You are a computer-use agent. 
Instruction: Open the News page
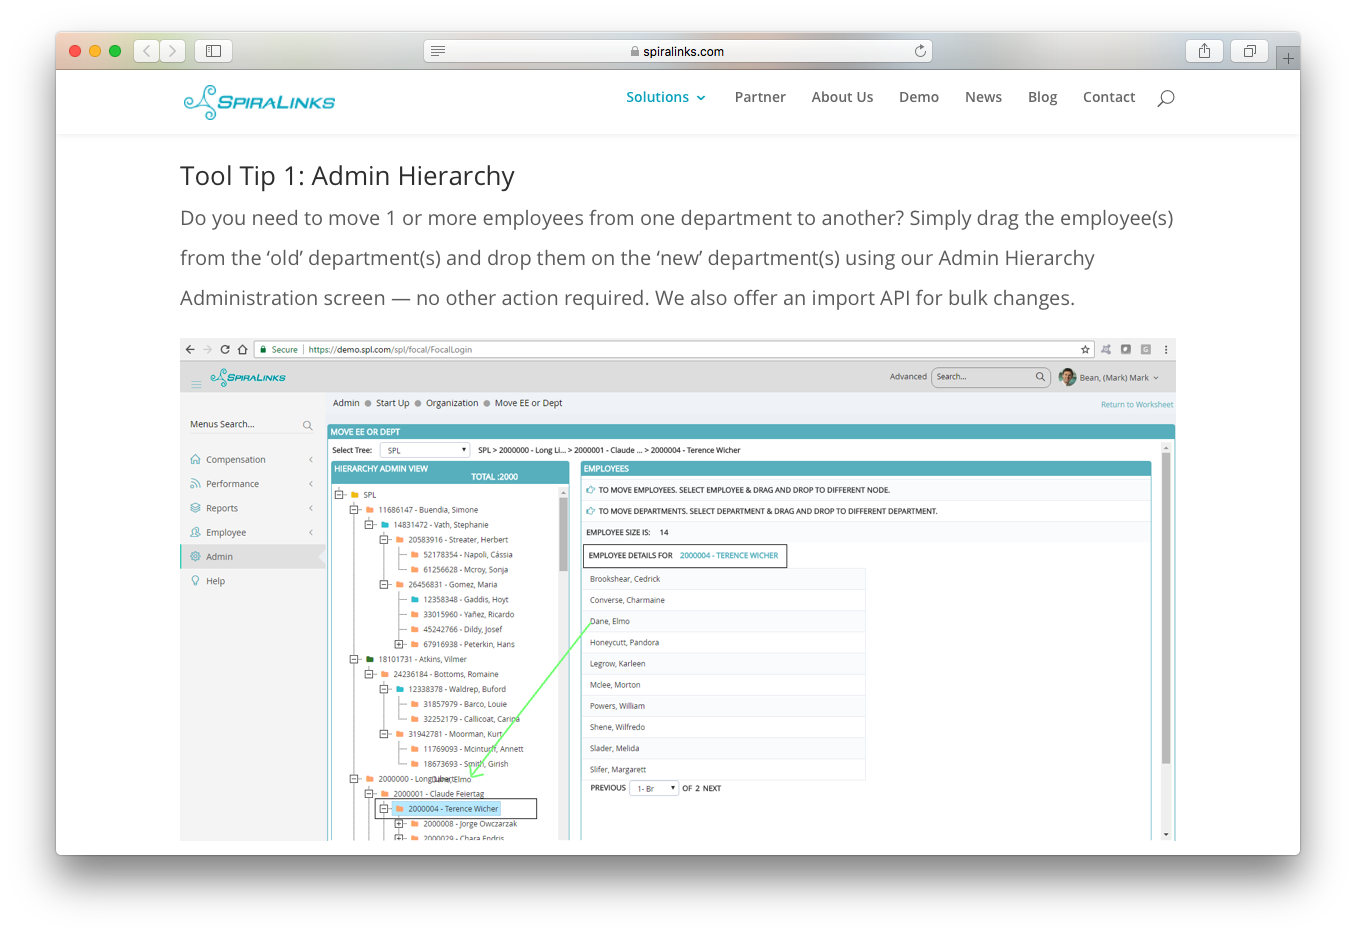983,97
